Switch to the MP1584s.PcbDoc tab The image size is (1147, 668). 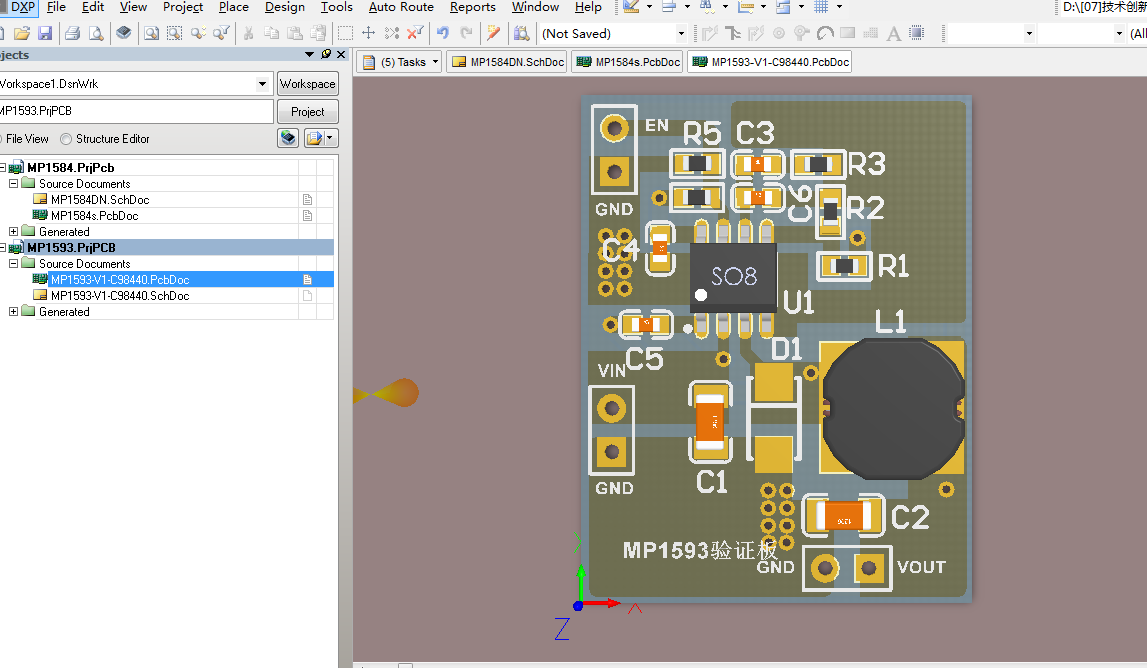628,62
